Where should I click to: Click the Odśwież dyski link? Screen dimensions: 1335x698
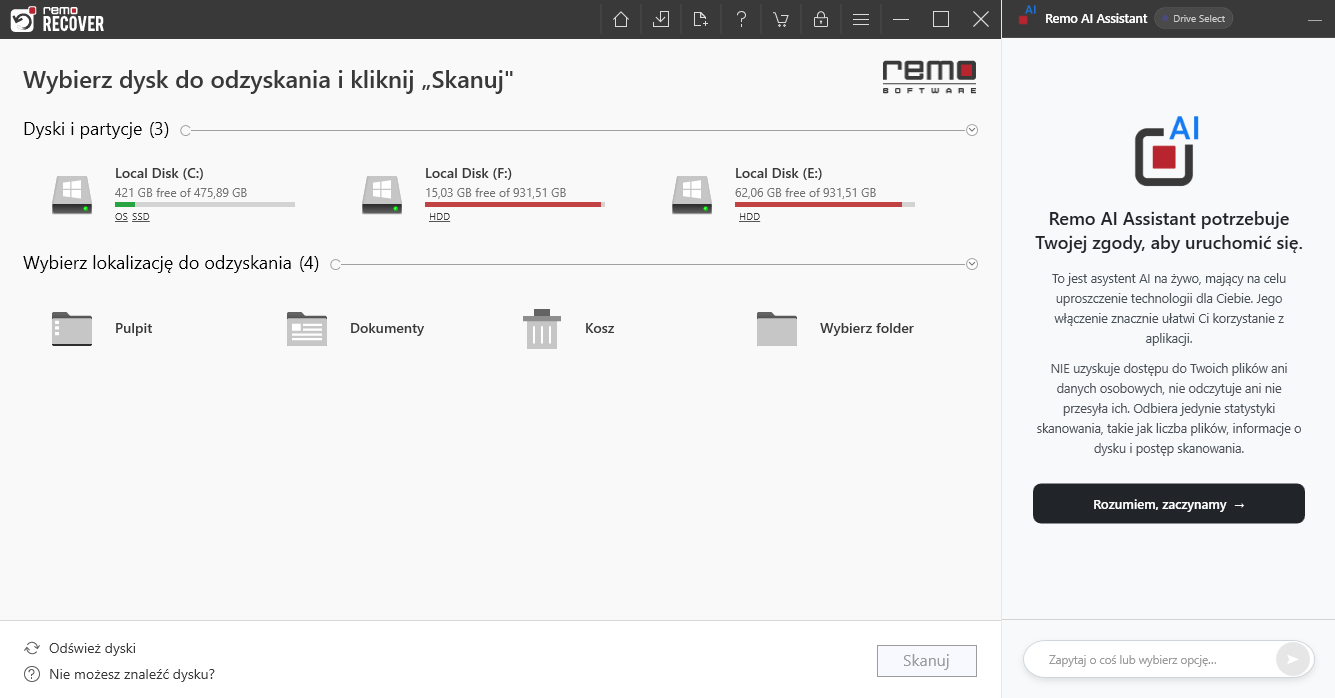point(92,648)
